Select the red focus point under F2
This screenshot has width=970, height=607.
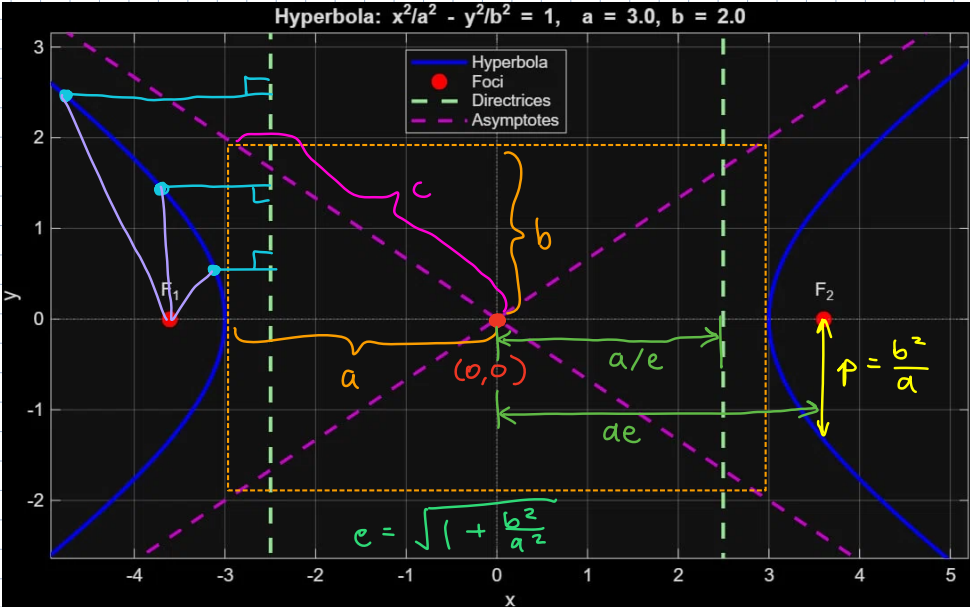(x=823, y=319)
